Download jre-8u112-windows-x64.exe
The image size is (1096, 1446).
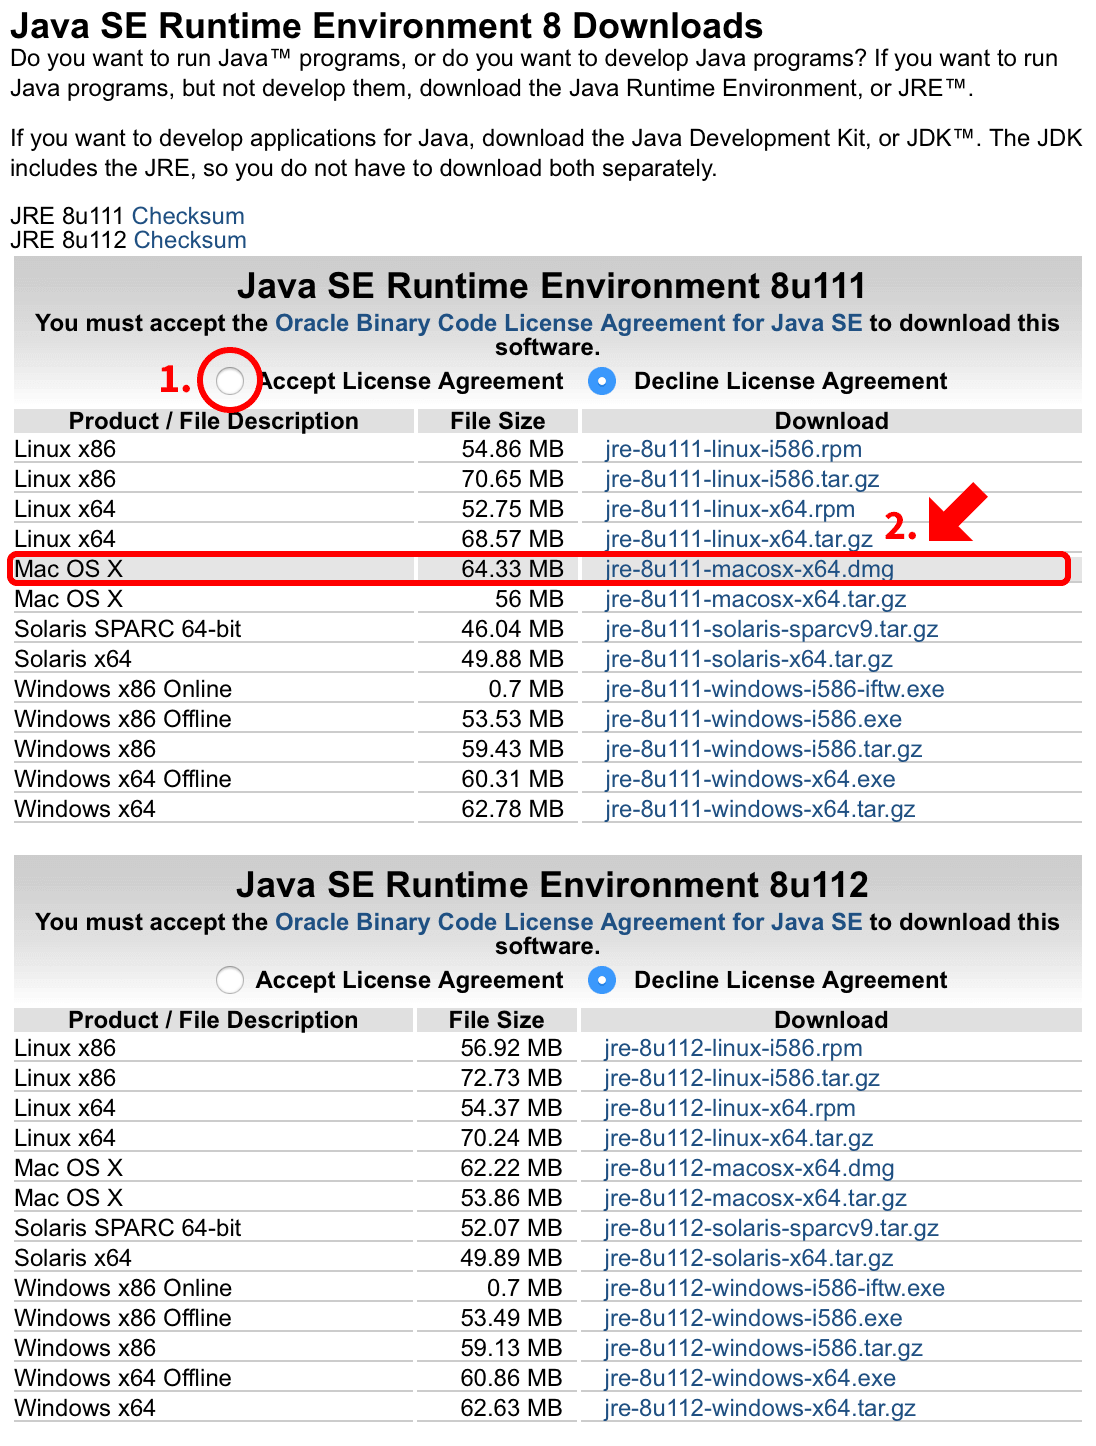tap(750, 1378)
